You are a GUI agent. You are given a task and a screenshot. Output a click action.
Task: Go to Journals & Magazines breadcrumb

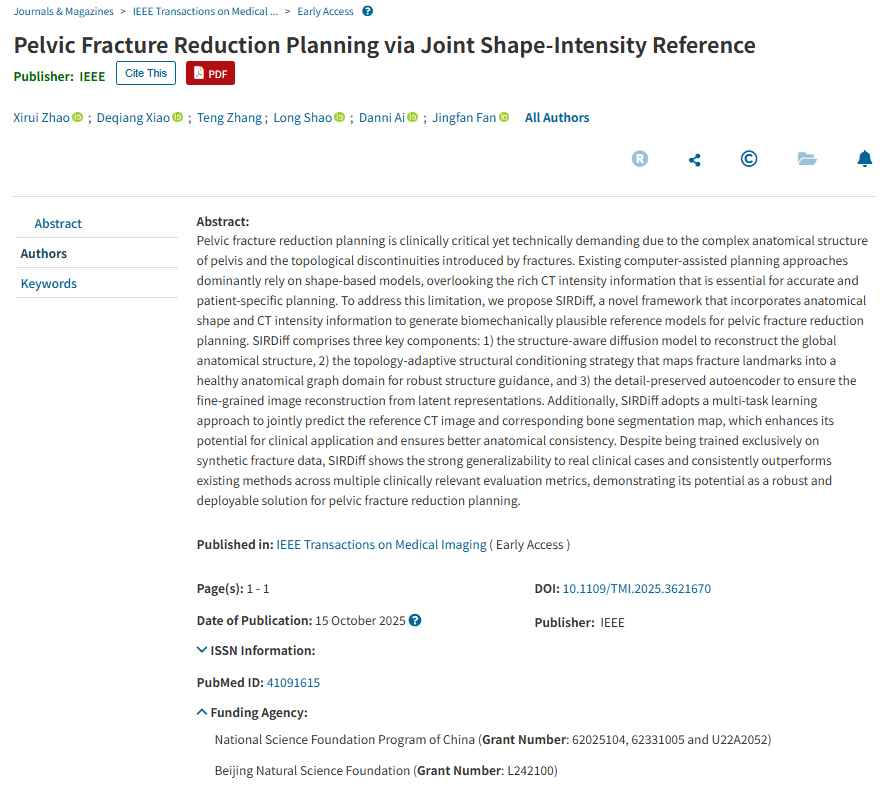64,12
